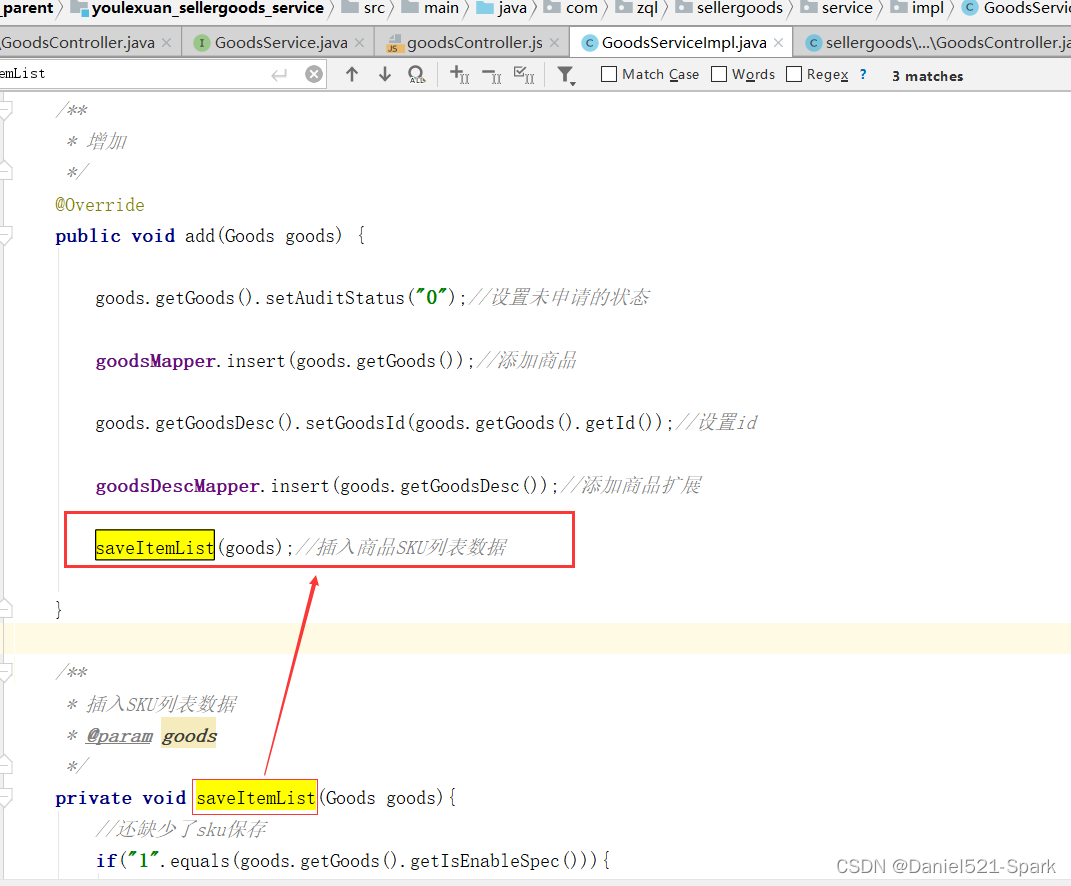The image size is (1071, 886).
Task: Collapse 插入SKU列表数据 javadoc fold
Action: point(5,672)
